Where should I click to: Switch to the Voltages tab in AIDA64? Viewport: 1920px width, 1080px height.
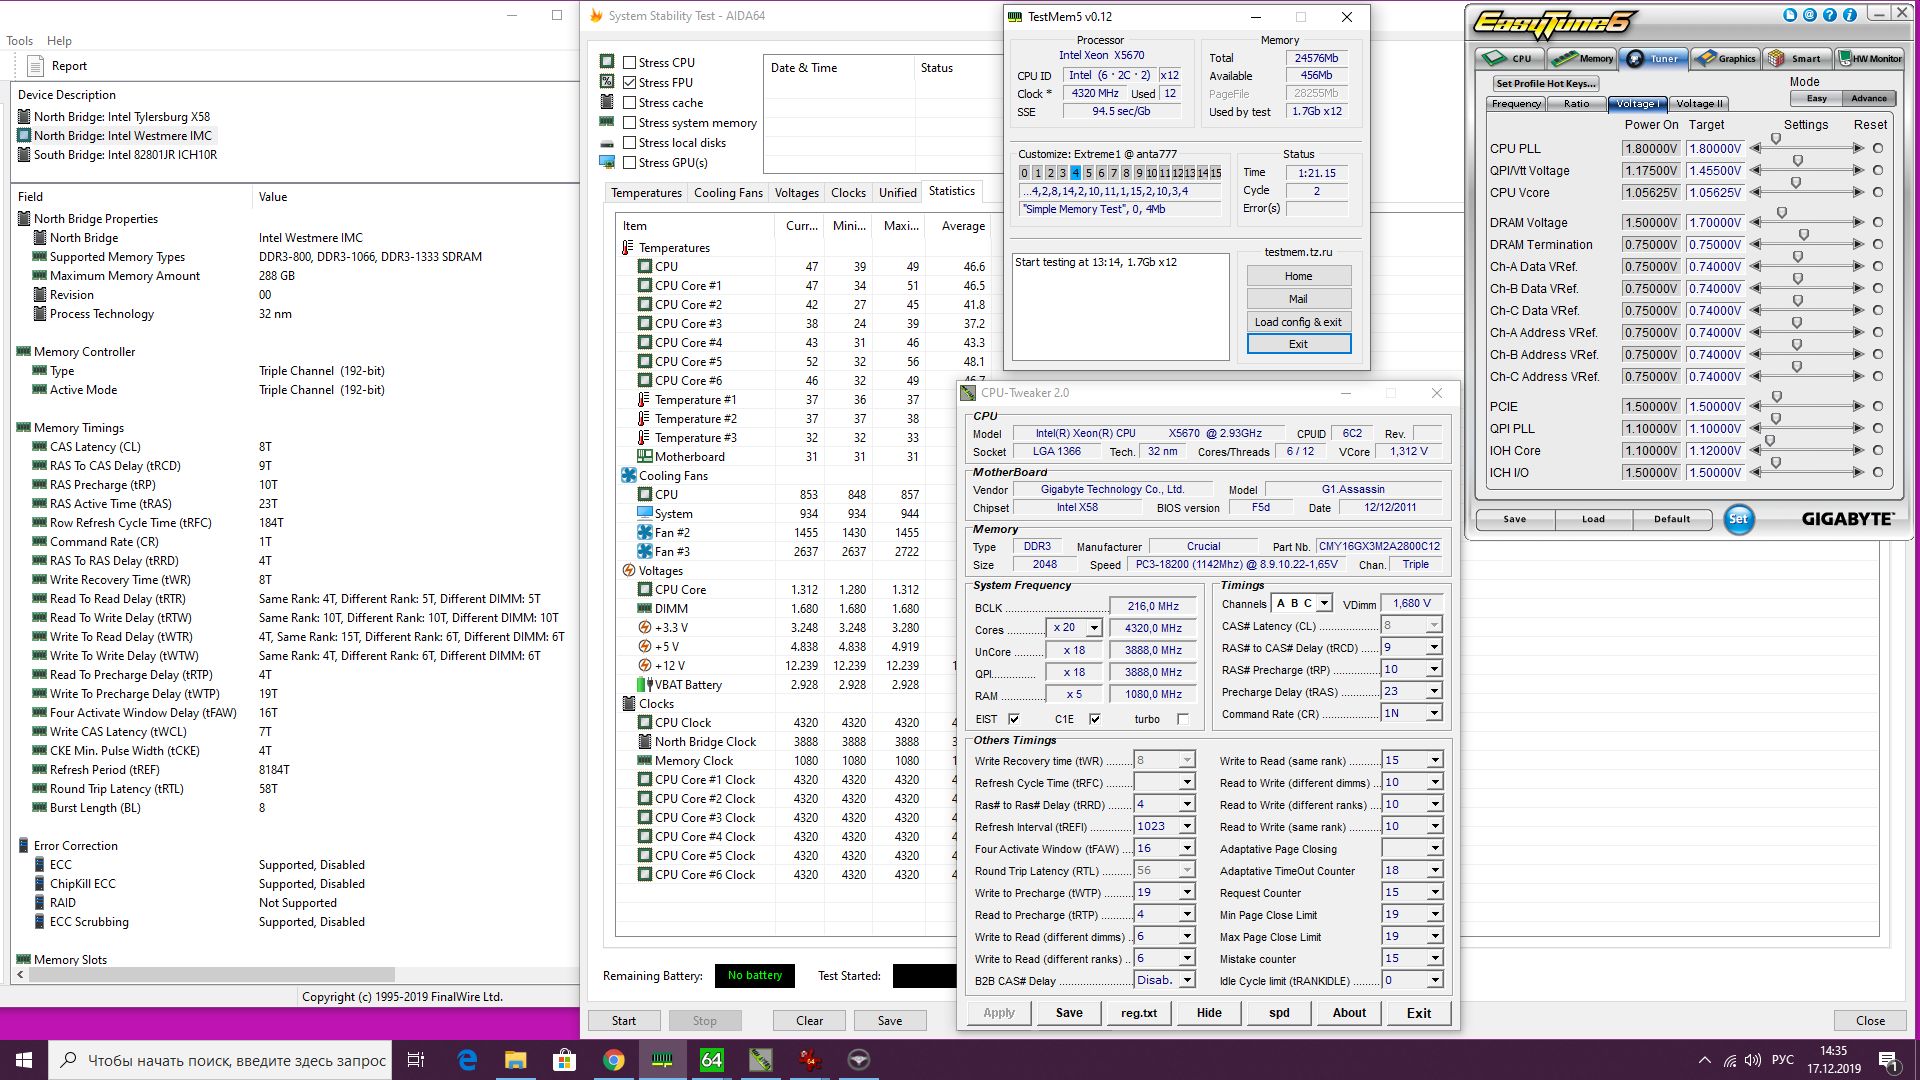pyautogui.click(x=796, y=192)
